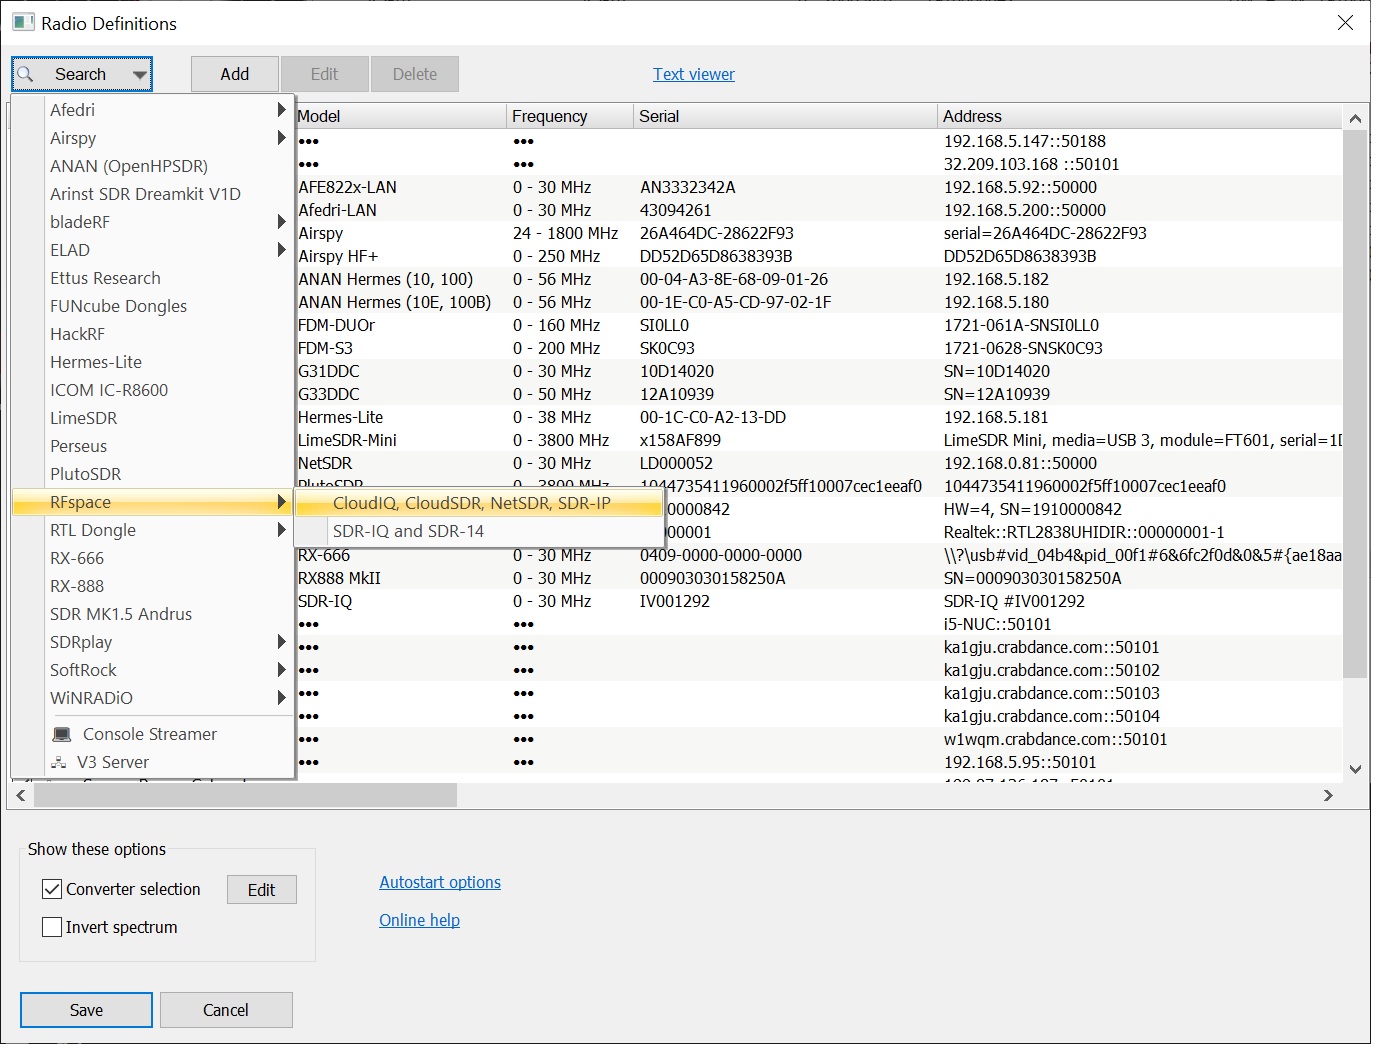Click the Add button
The width and height of the screenshot is (1375, 1050).
(x=235, y=74)
